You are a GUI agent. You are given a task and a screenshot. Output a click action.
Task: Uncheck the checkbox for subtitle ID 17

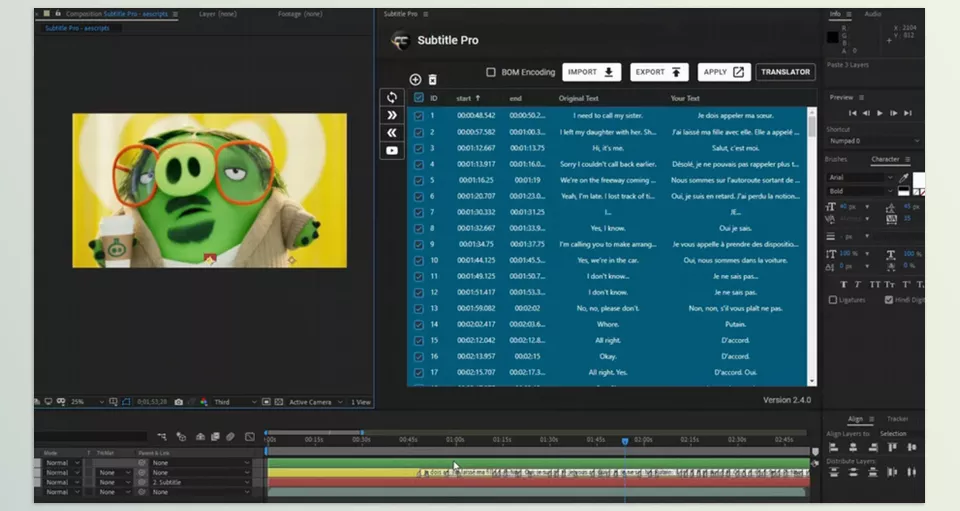419,372
